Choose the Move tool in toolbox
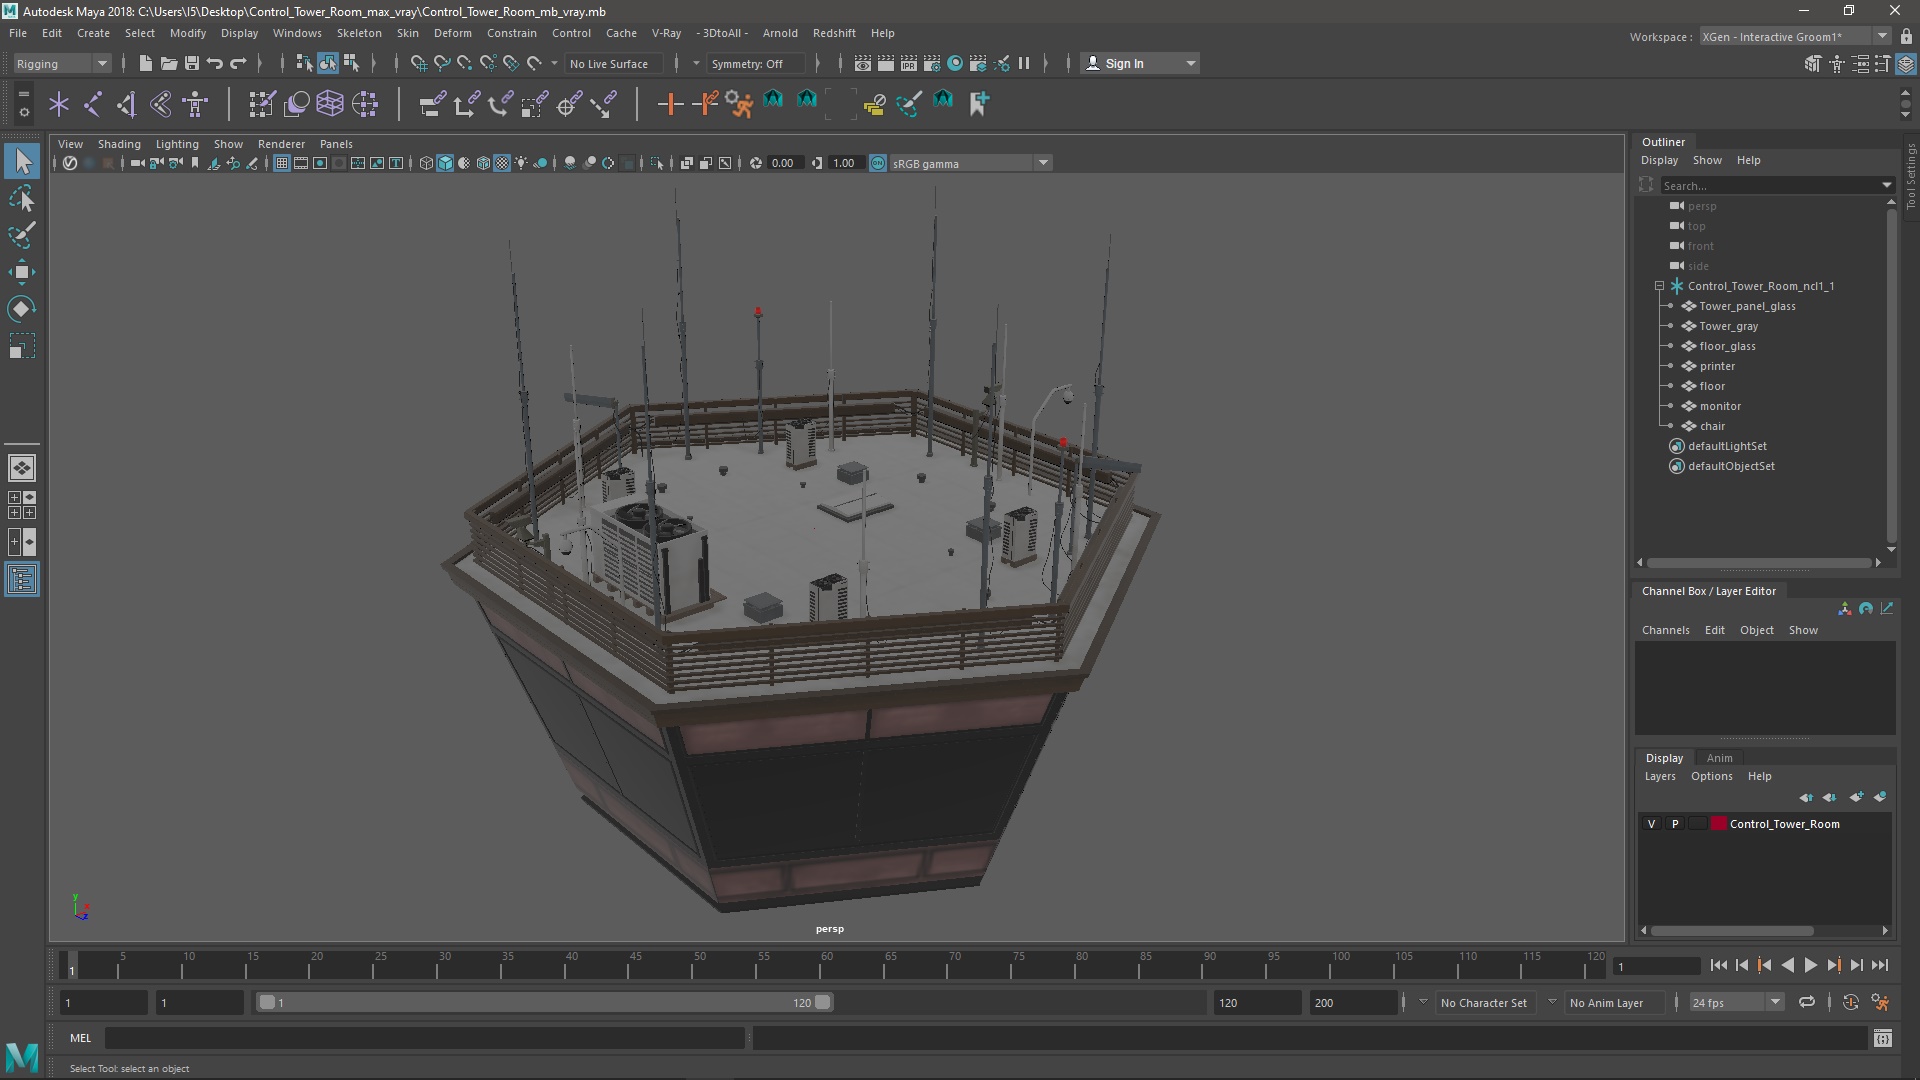This screenshot has width=1920, height=1080. [22, 272]
